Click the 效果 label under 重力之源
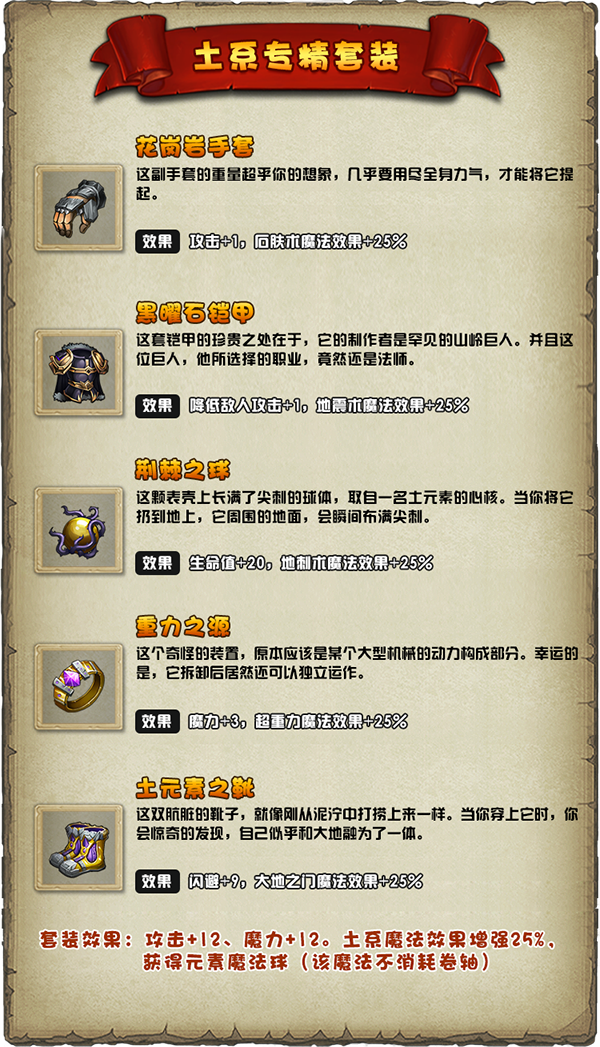The width and height of the screenshot is (600, 1047). tap(158, 721)
